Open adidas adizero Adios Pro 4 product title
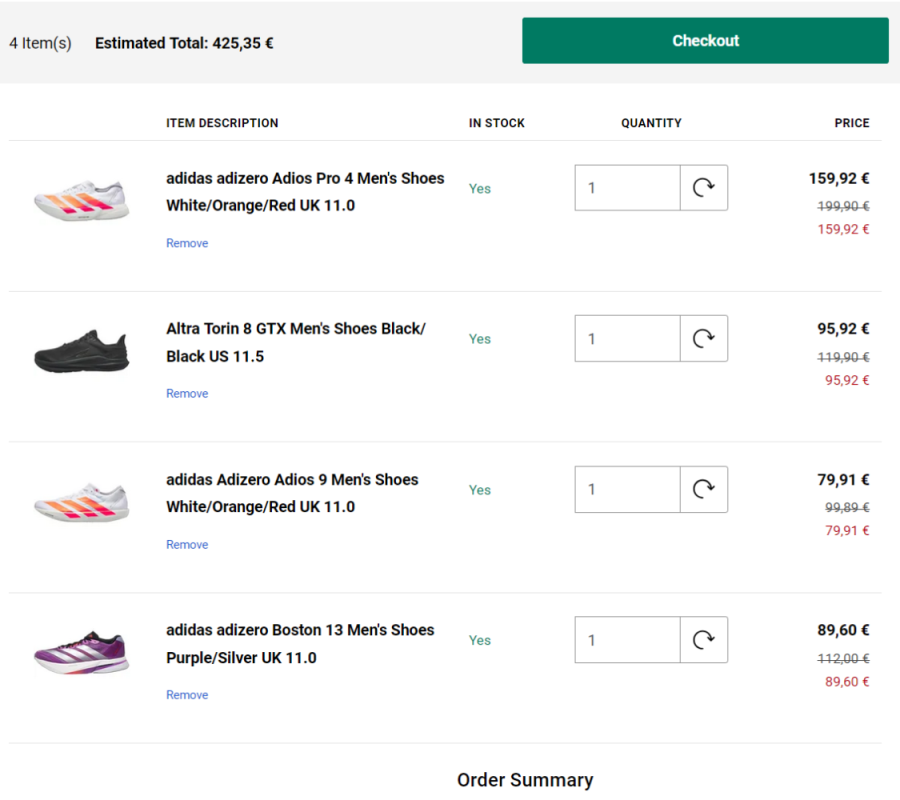 (305, 192)
